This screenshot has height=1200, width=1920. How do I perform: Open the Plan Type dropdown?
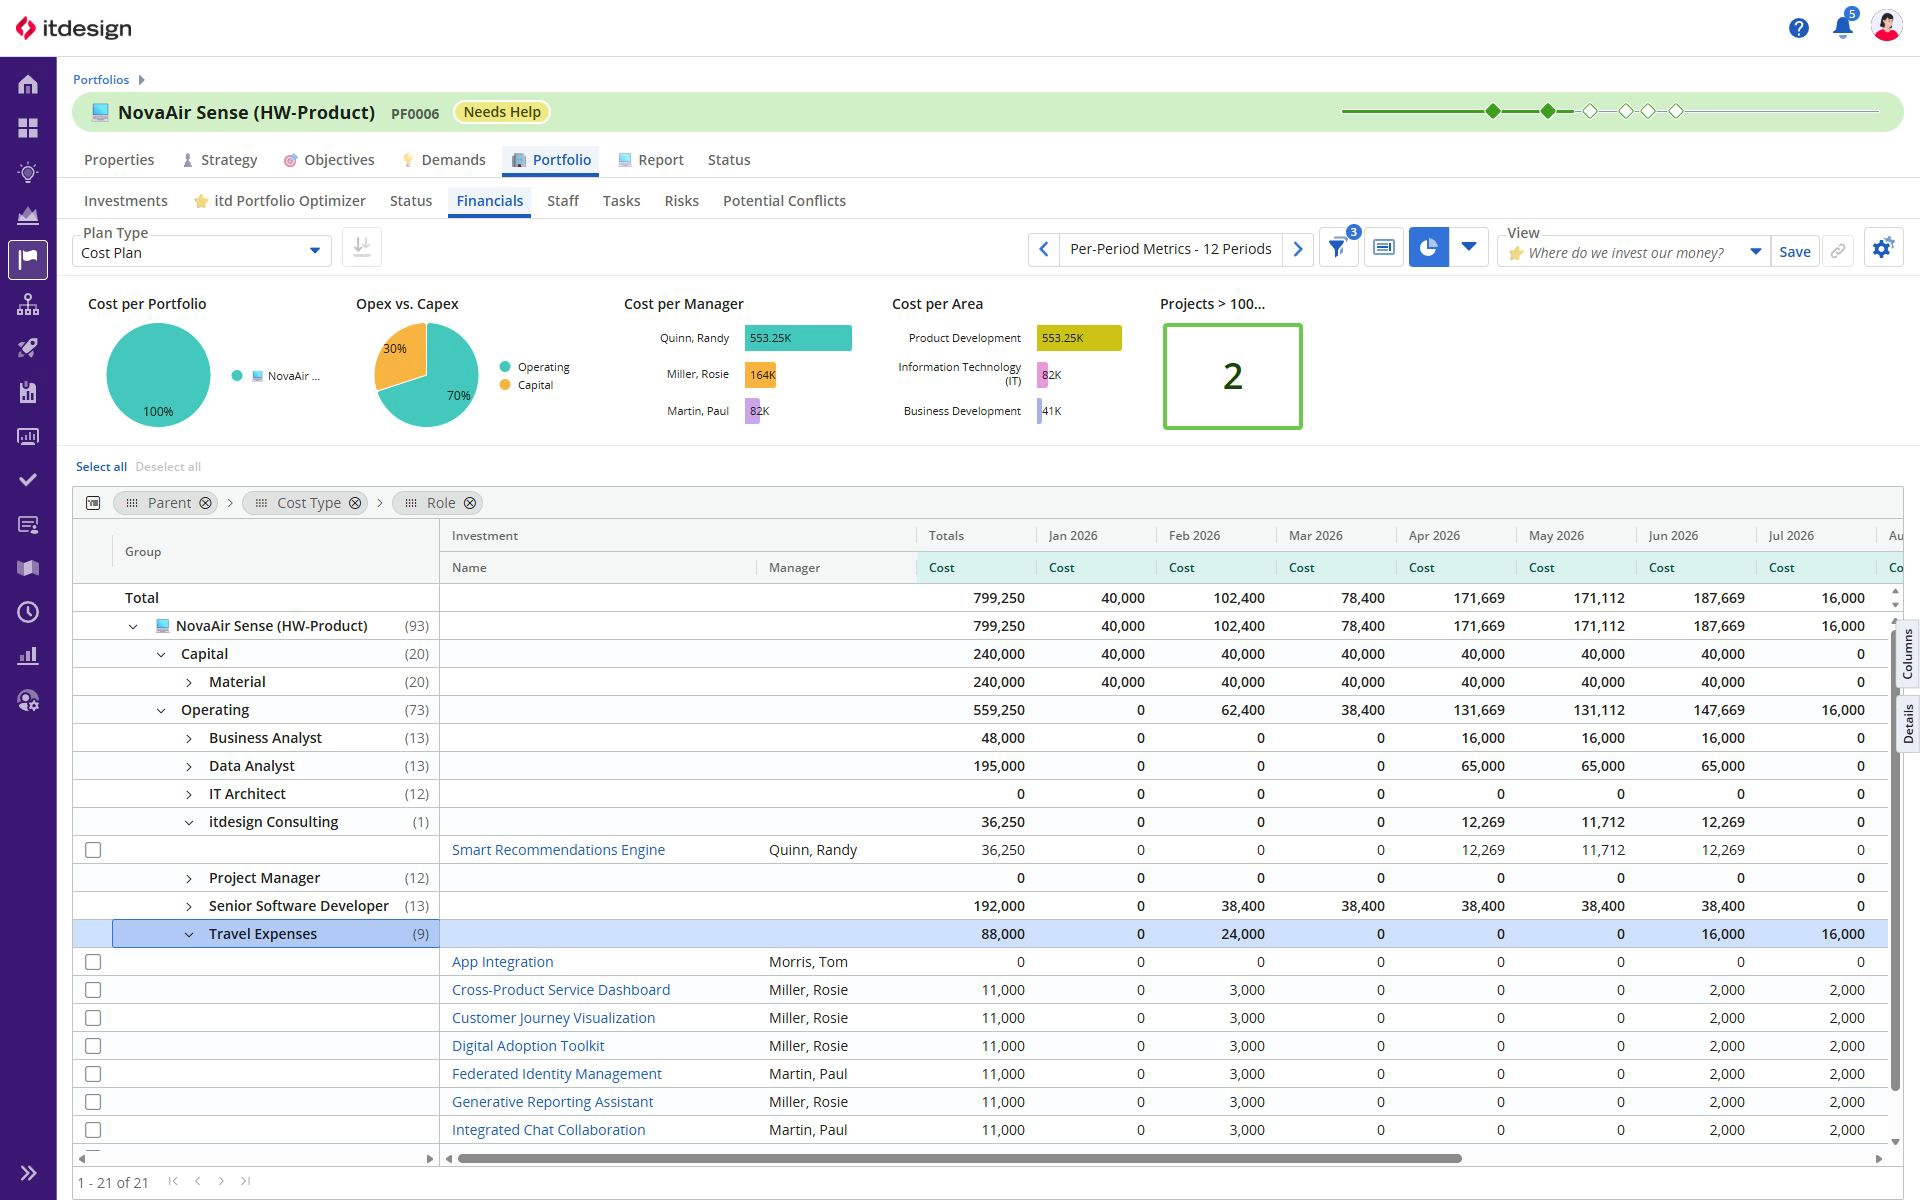202,252
